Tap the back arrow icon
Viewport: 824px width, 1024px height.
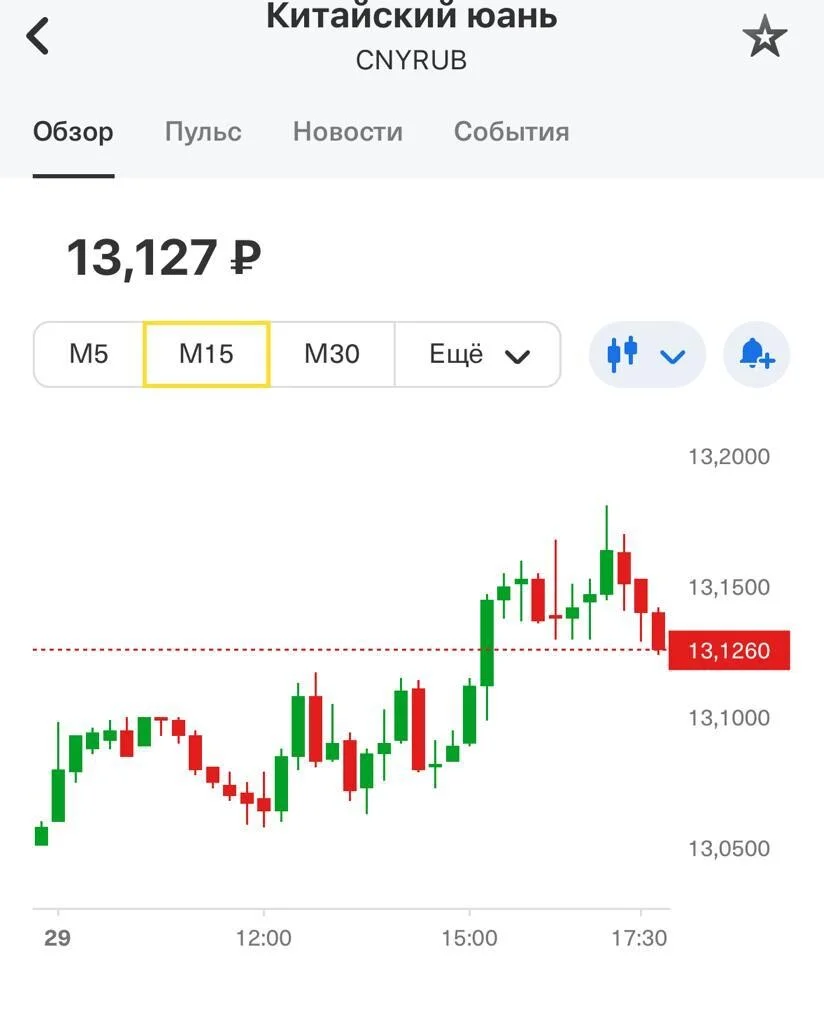coord(38,36)
